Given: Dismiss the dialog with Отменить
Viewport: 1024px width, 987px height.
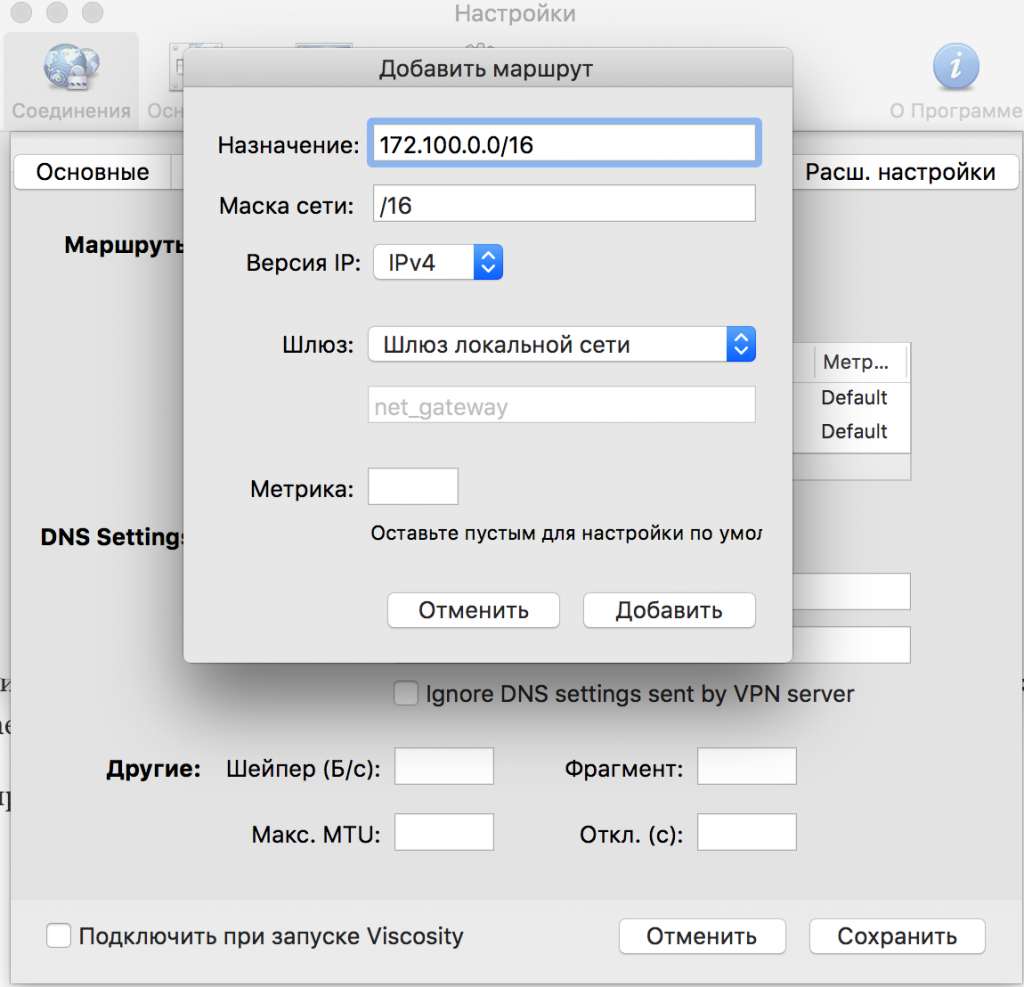Looking at the screenshot, I should pos(473,610).
